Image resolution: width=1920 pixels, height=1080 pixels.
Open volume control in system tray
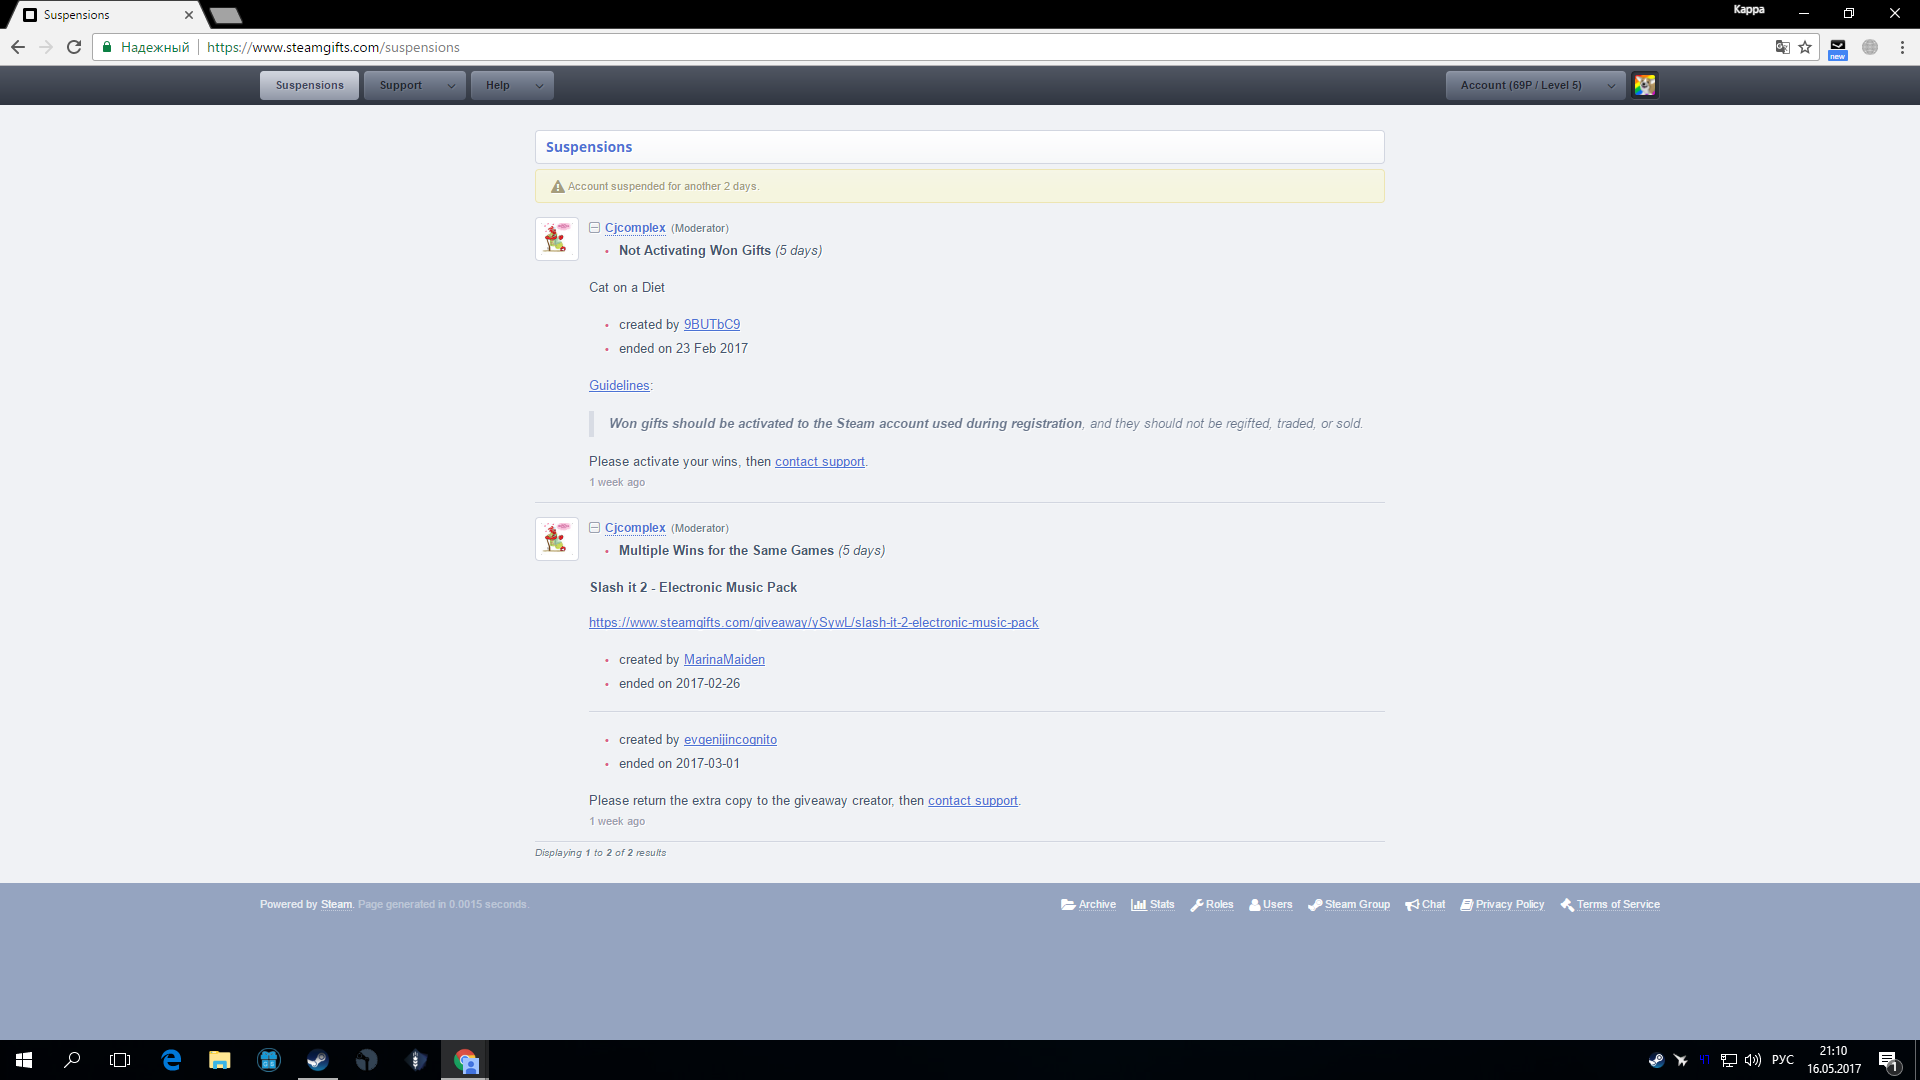pyautogui.click(x=1753, y=1060)
